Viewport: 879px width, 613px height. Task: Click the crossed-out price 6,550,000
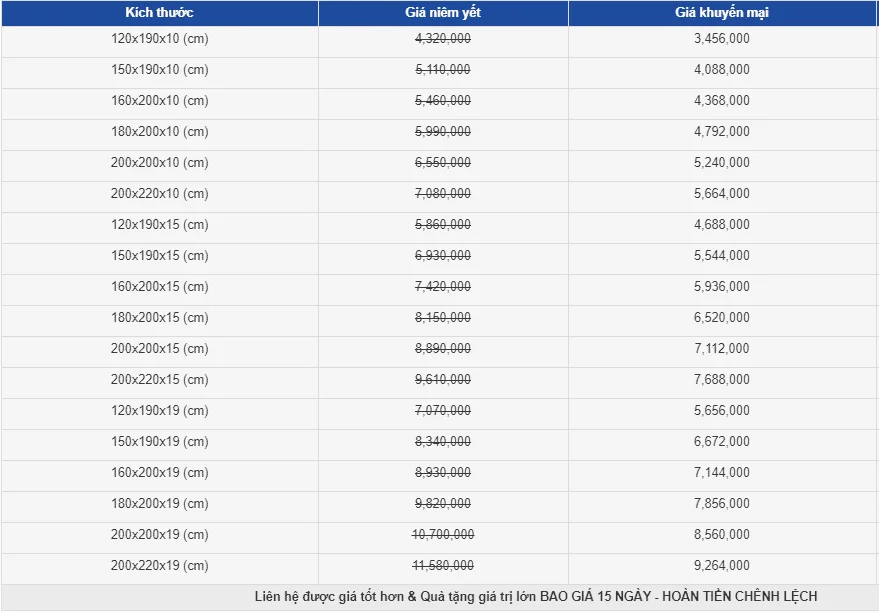(x=443, y=163)
